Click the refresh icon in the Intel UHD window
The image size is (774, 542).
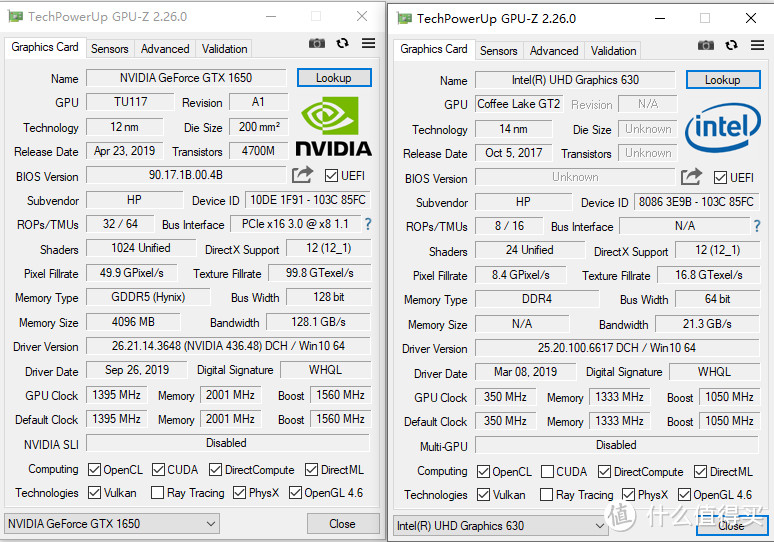[x=732, y=45]
